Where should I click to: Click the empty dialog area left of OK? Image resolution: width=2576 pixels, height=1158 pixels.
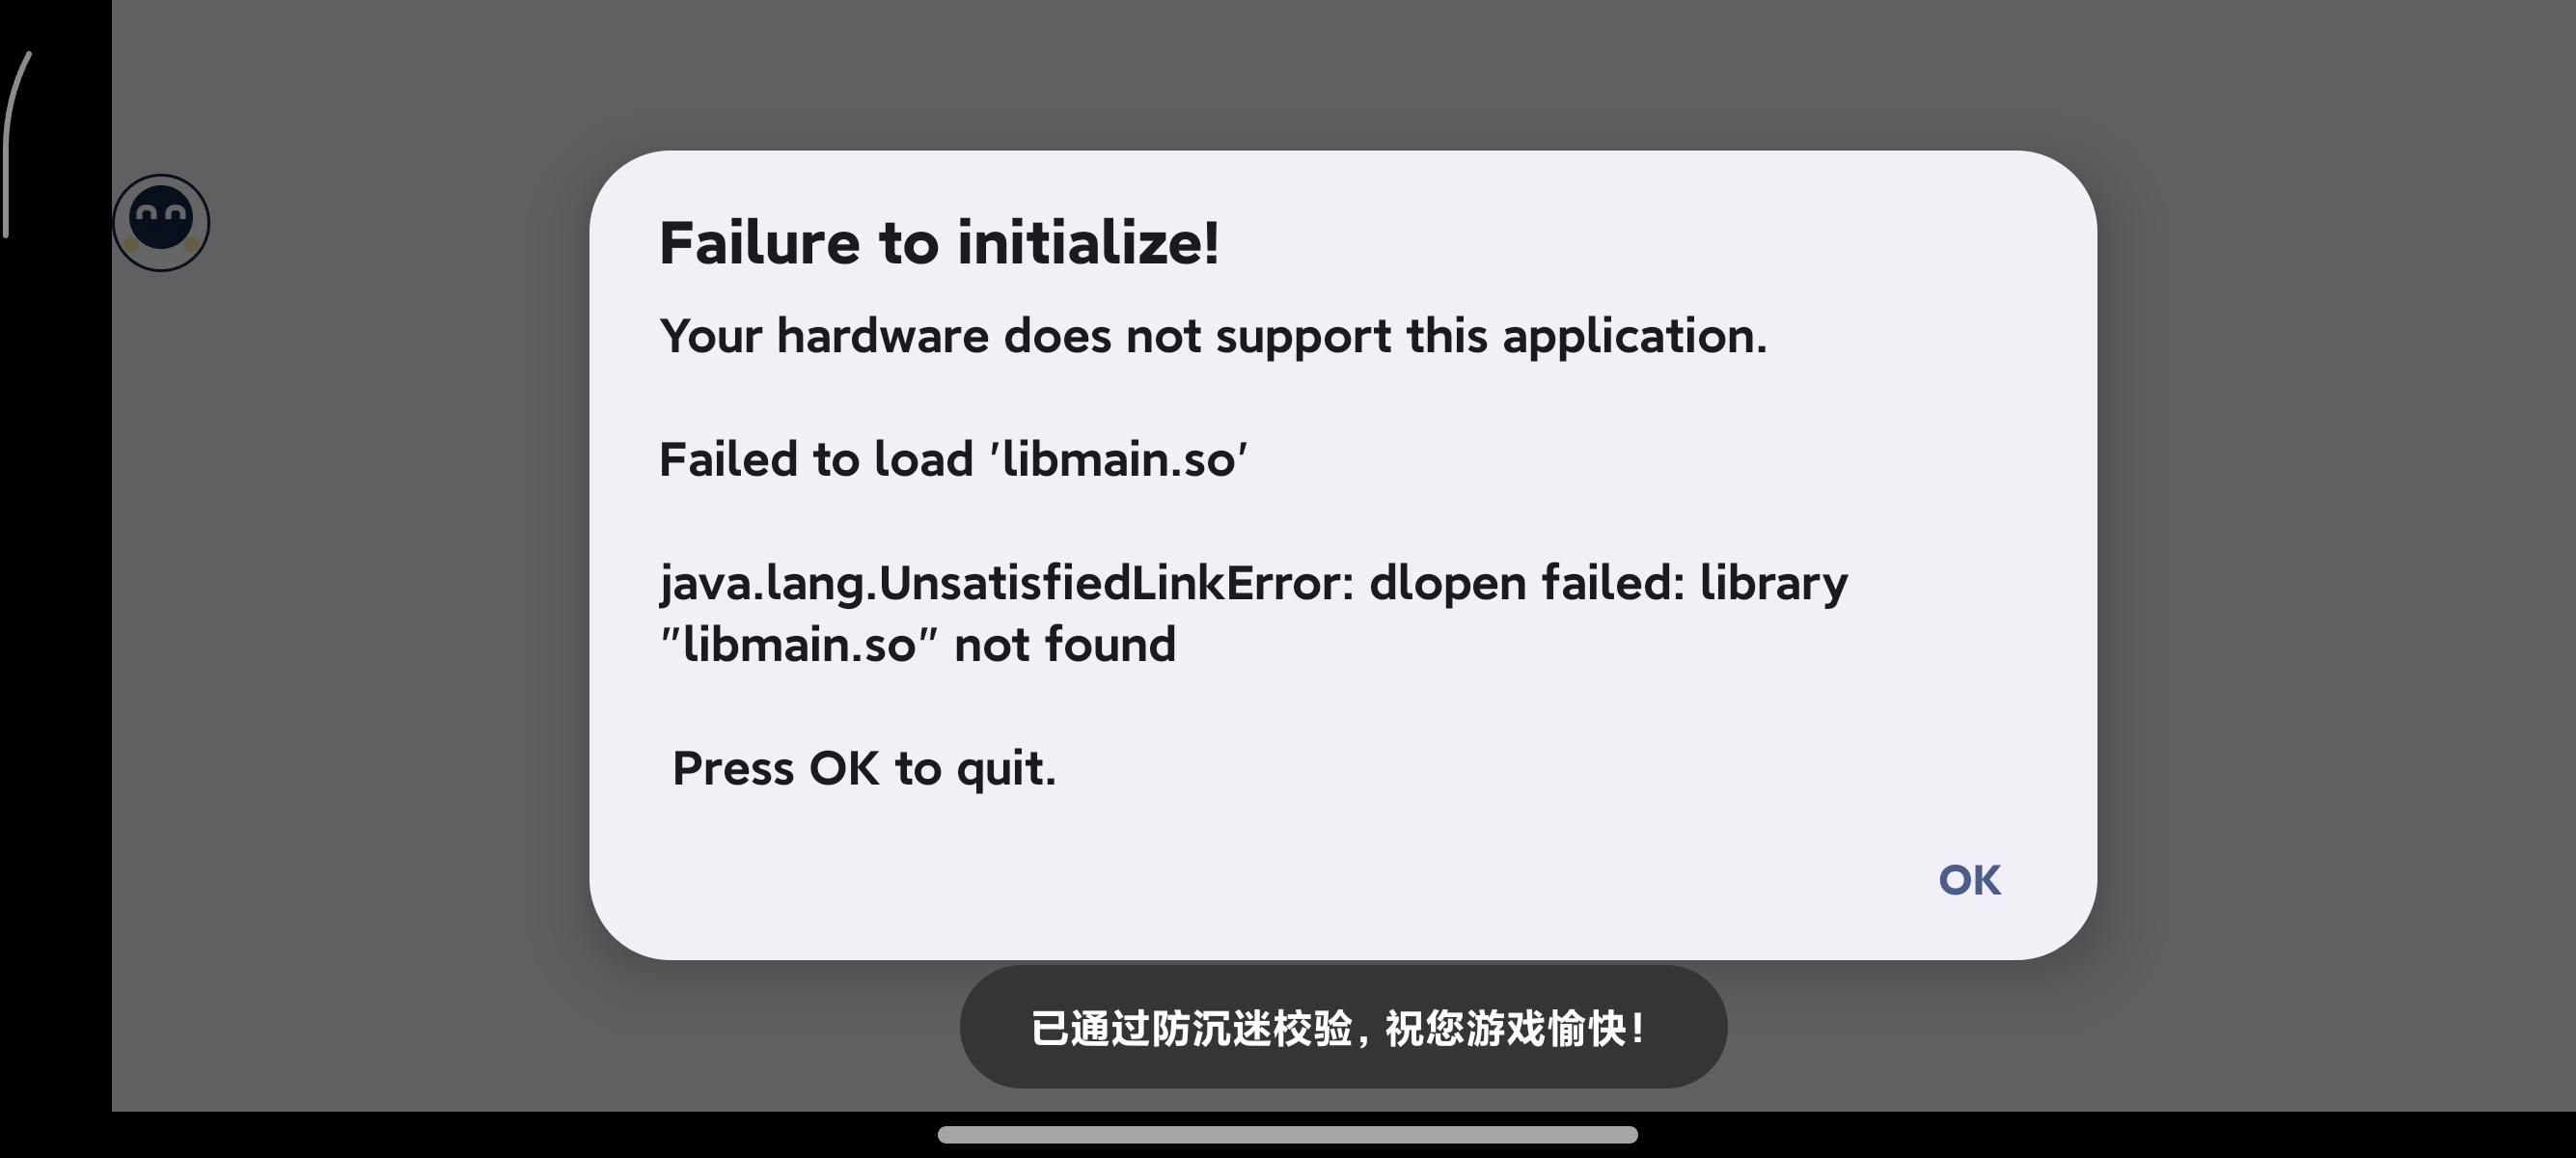click(1250, 880)
